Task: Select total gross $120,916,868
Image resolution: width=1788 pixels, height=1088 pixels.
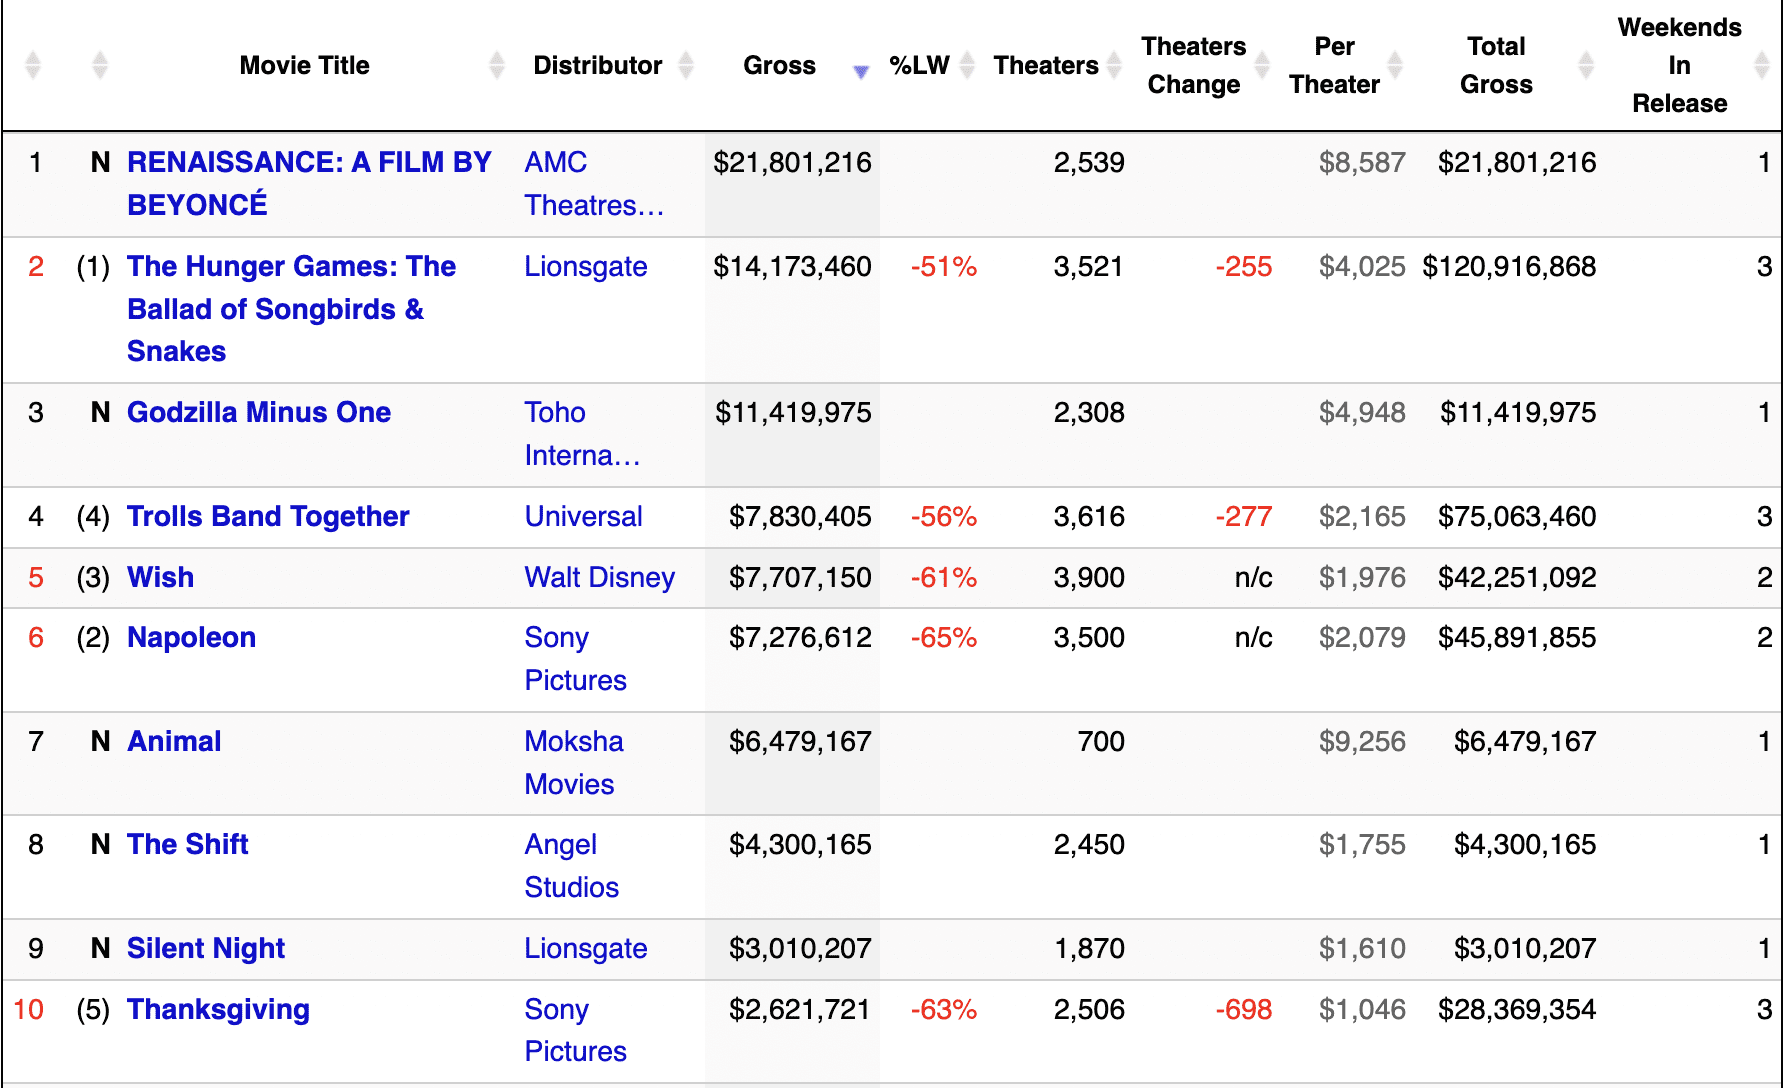Action: point(1509,267)
